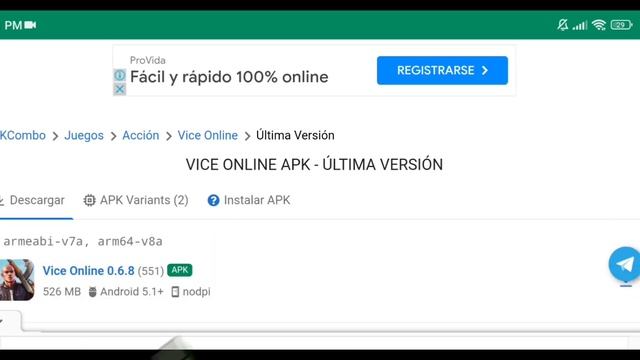Tap the screen recording camera icon

(x=30, y=25)
